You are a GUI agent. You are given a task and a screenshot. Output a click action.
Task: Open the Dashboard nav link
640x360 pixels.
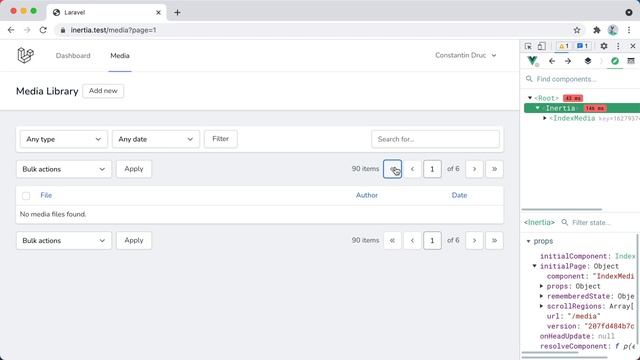73,56
